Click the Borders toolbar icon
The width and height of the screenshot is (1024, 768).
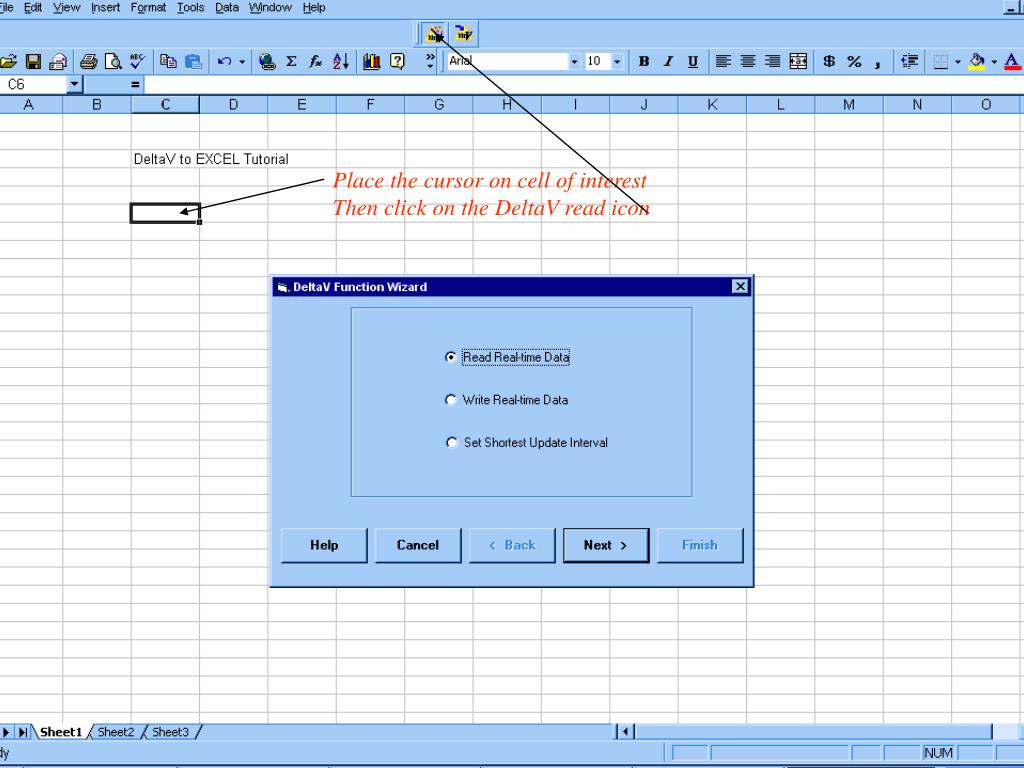(x=940, y=61)
